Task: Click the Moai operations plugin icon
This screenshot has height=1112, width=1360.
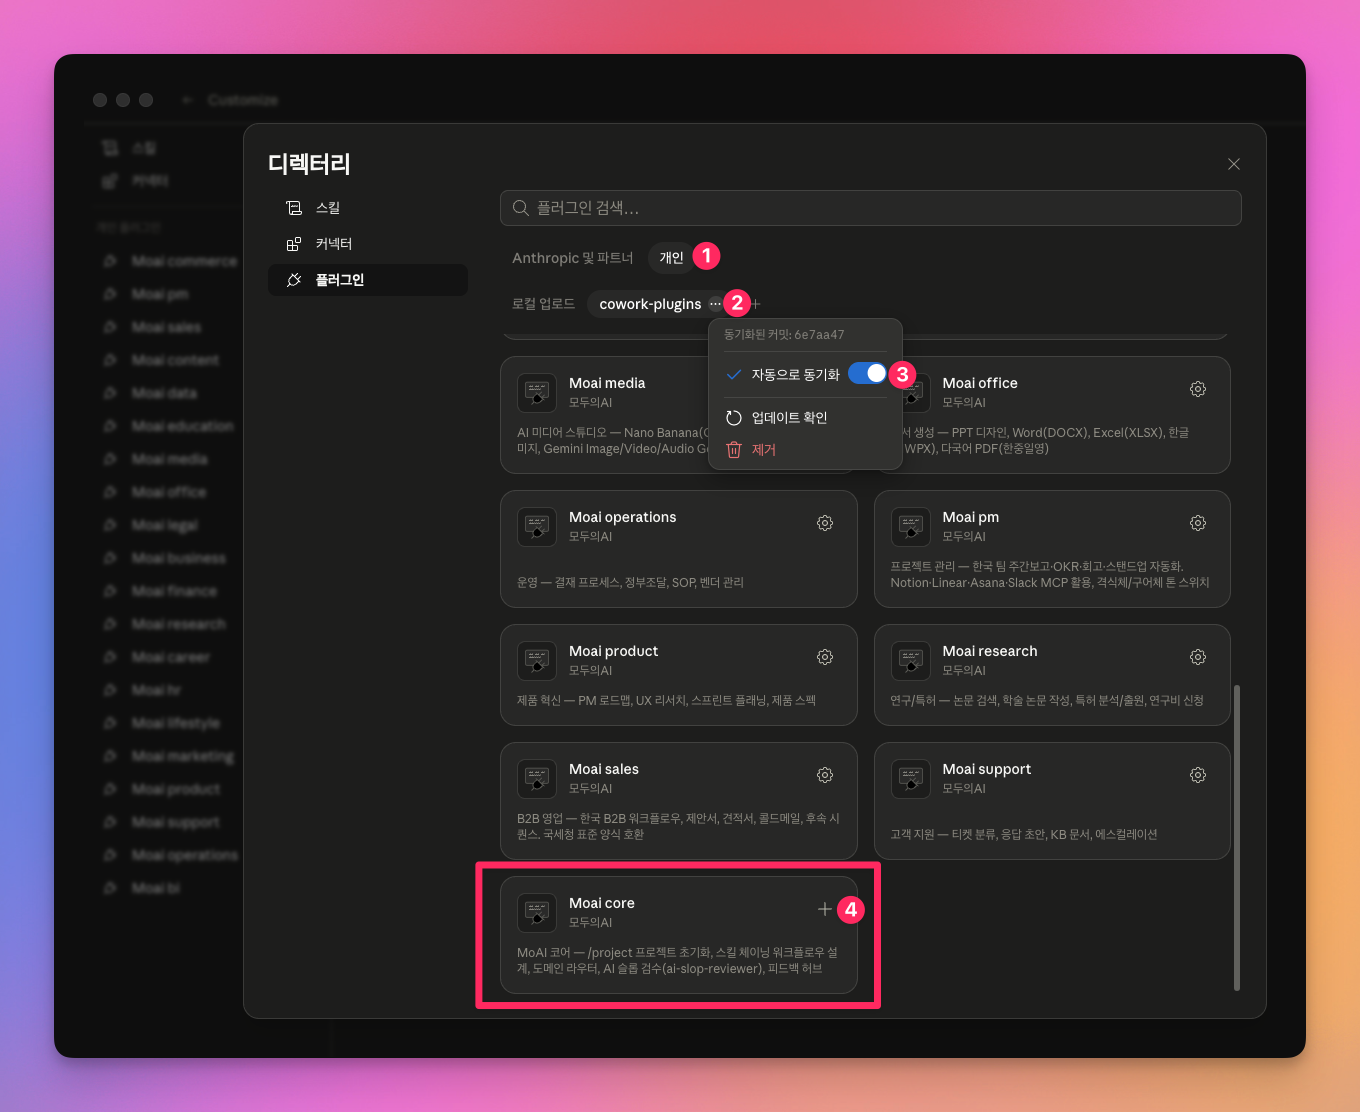Action: (537, 527)
